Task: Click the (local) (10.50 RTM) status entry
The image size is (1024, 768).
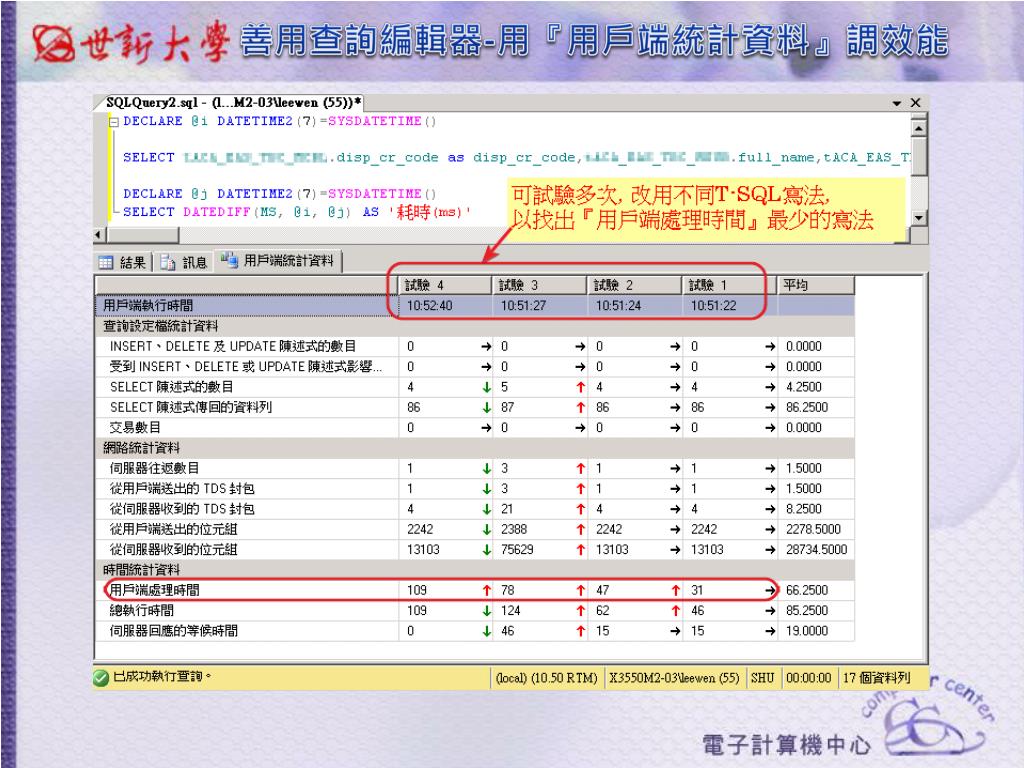Action: pyautogui.click(x=547, y=678)
